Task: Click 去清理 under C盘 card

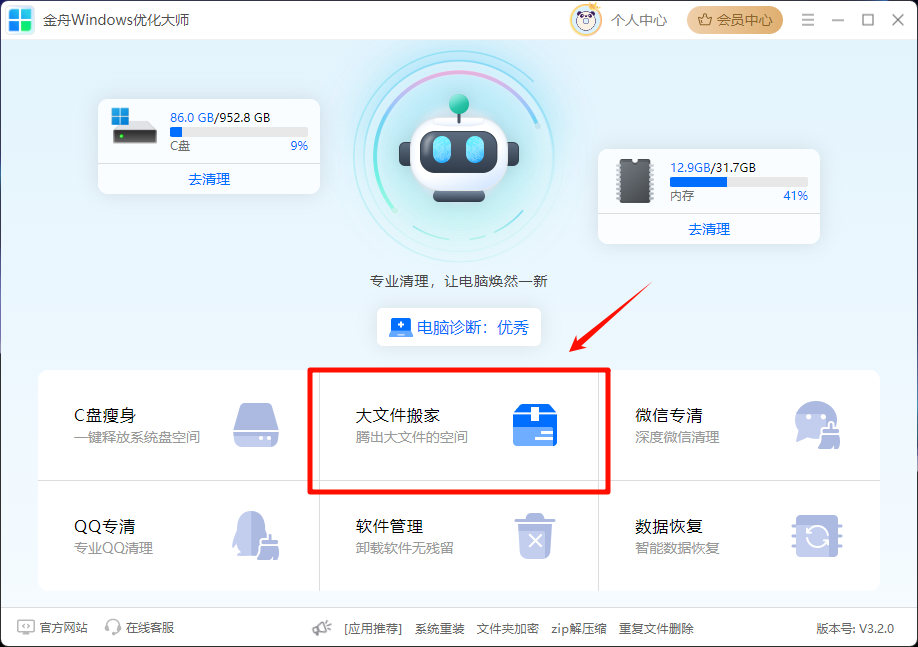Action: coord(209,179)
